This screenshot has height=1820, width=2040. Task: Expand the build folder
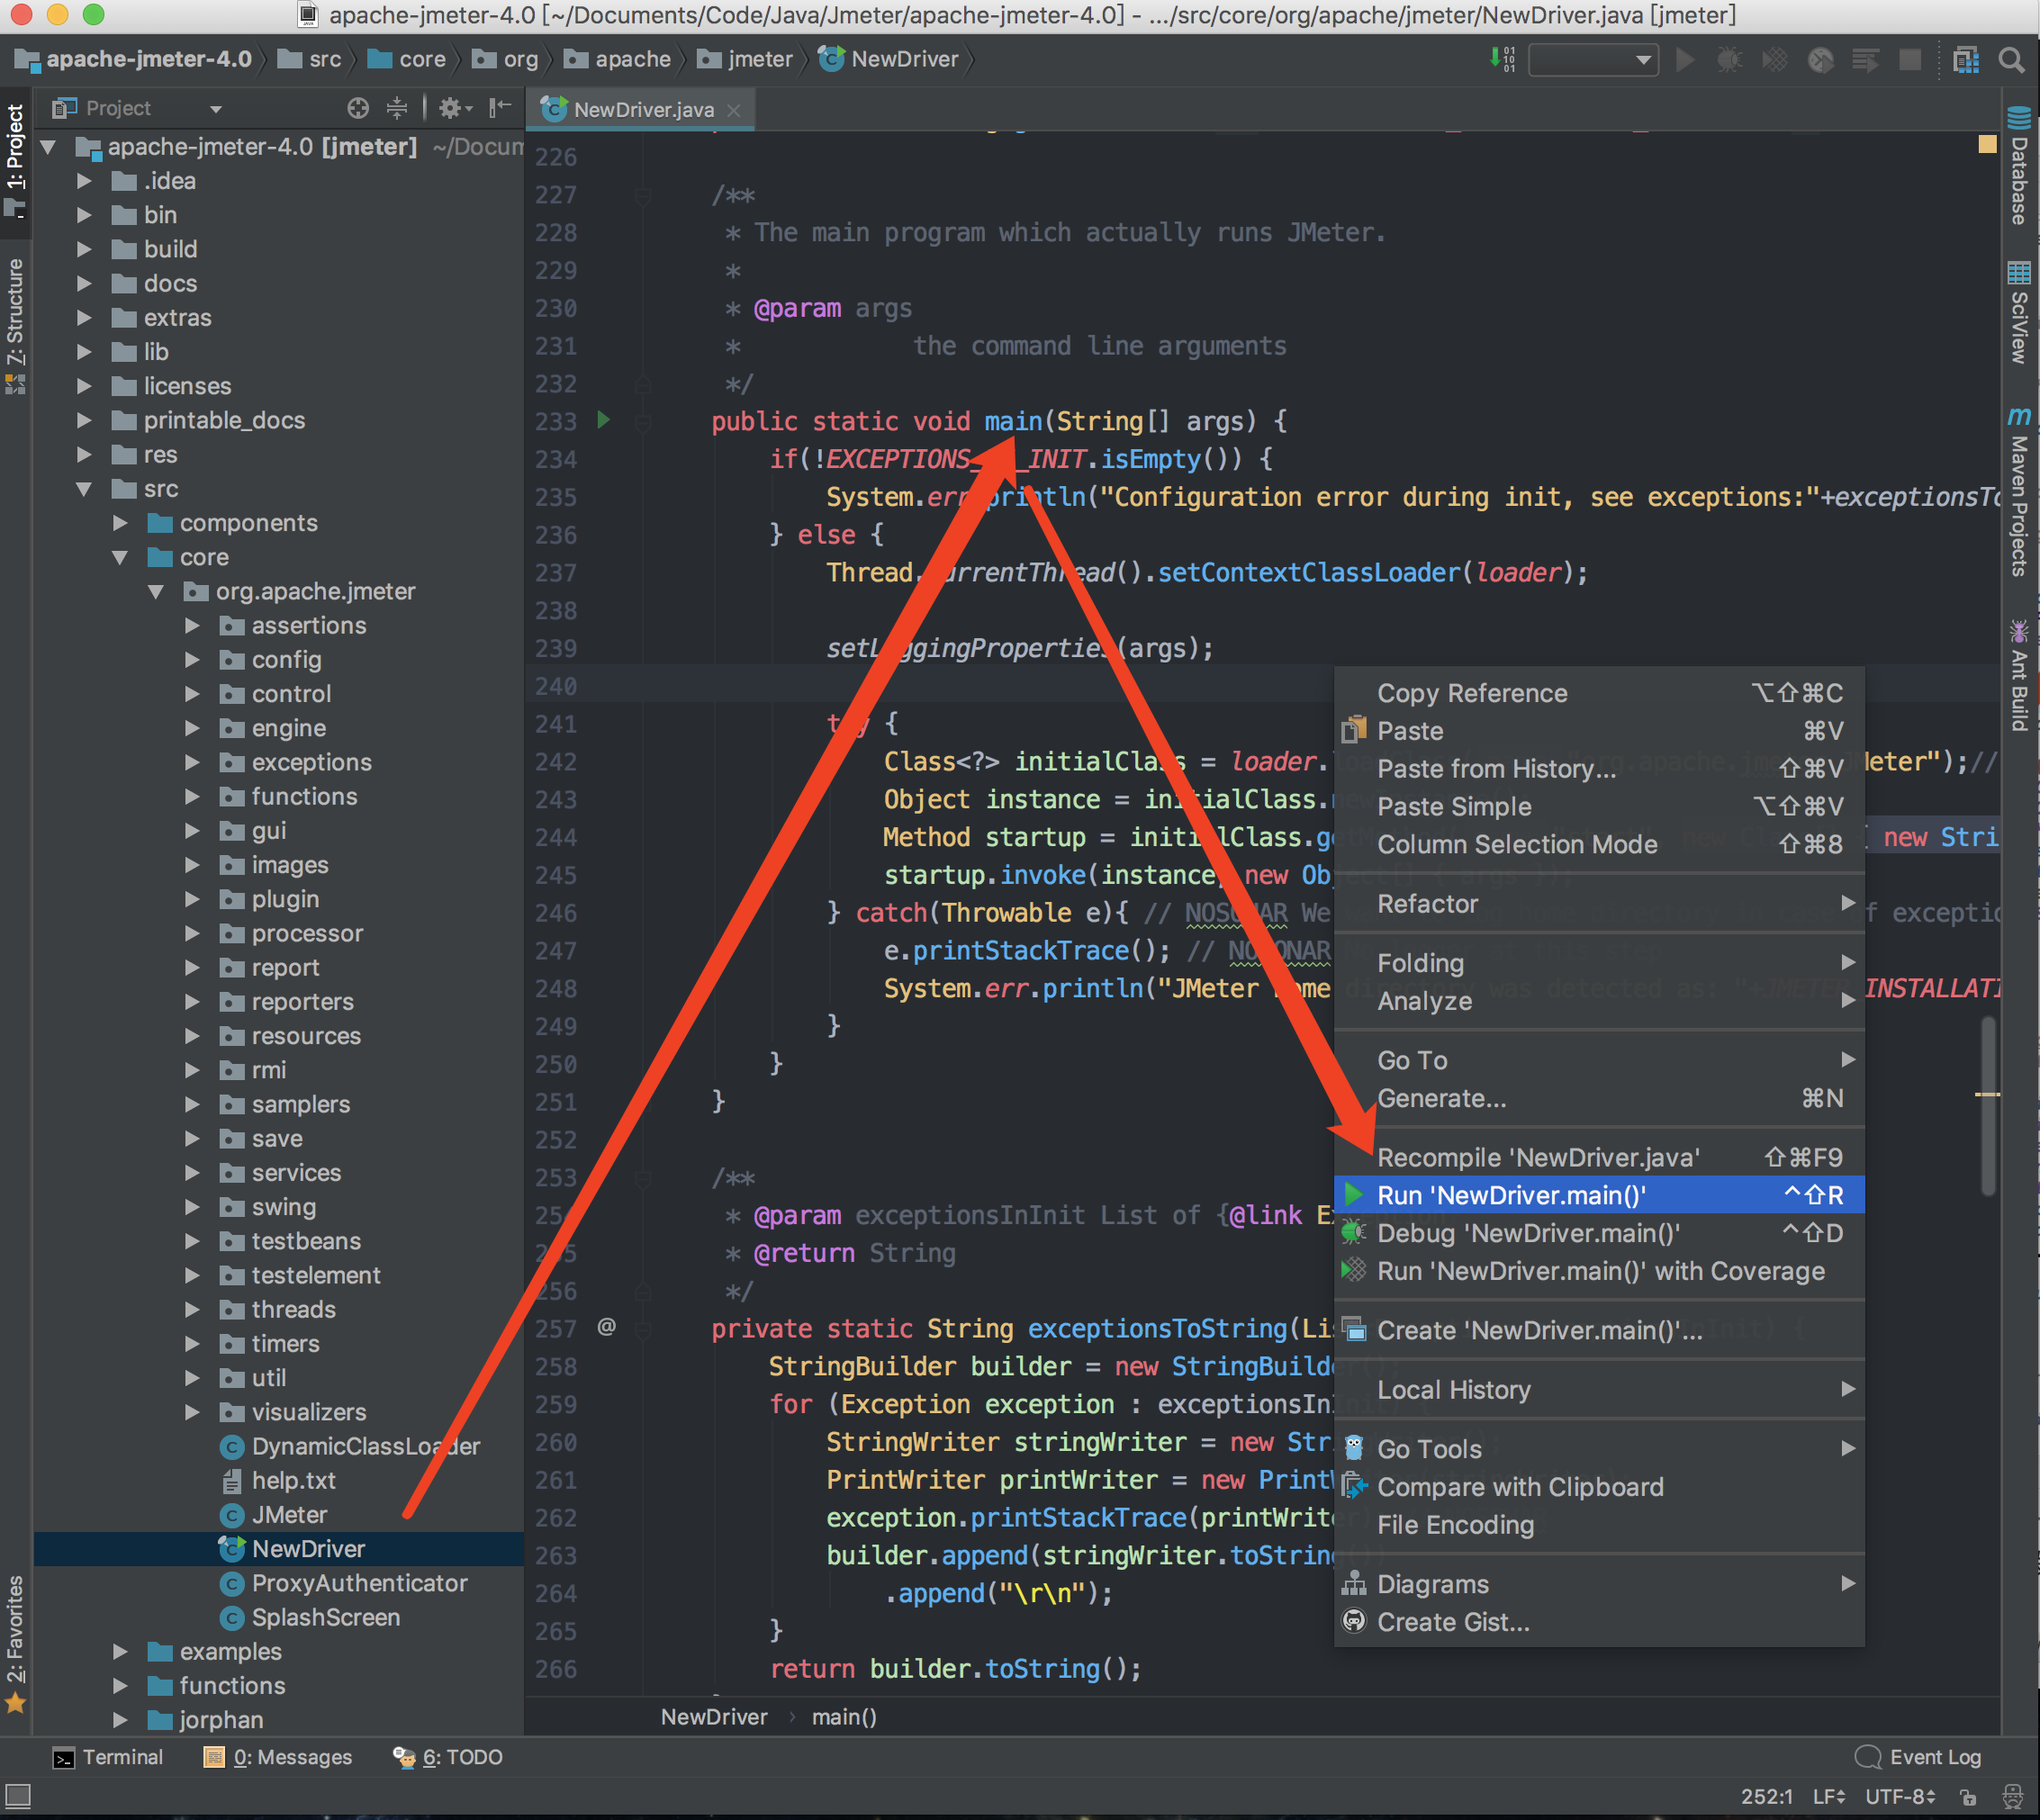(84, 249)
